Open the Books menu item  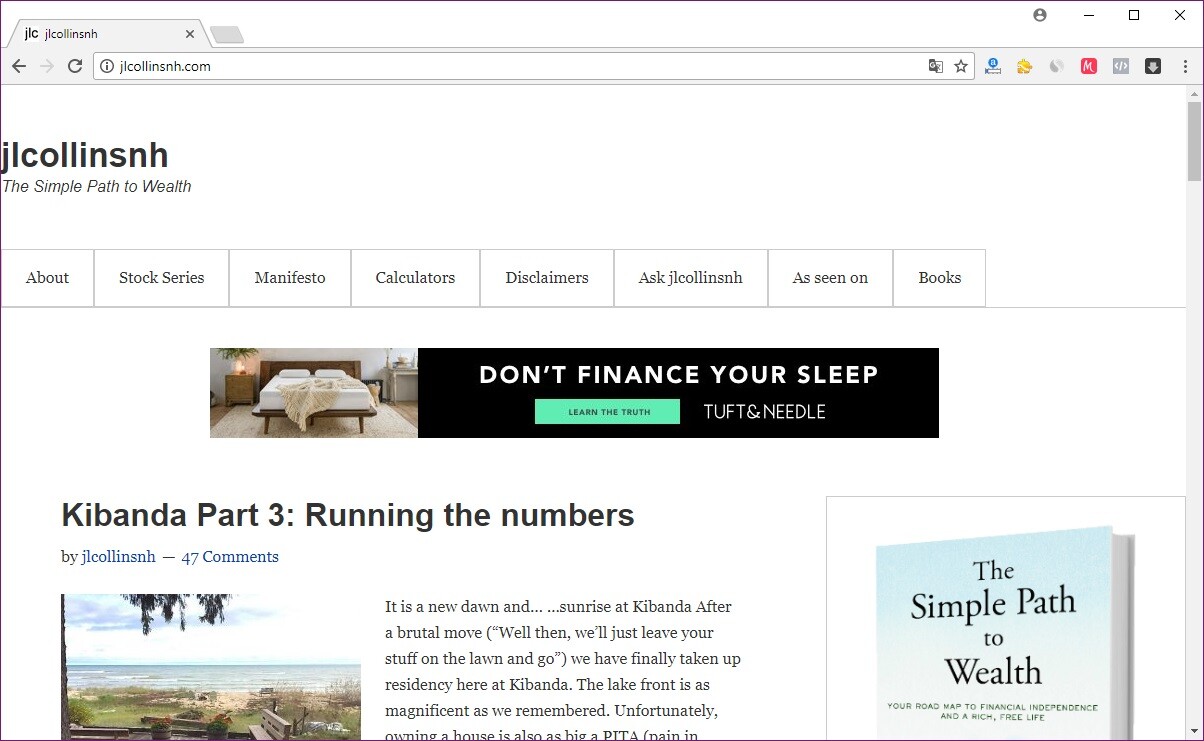click(x=940, y=278)
